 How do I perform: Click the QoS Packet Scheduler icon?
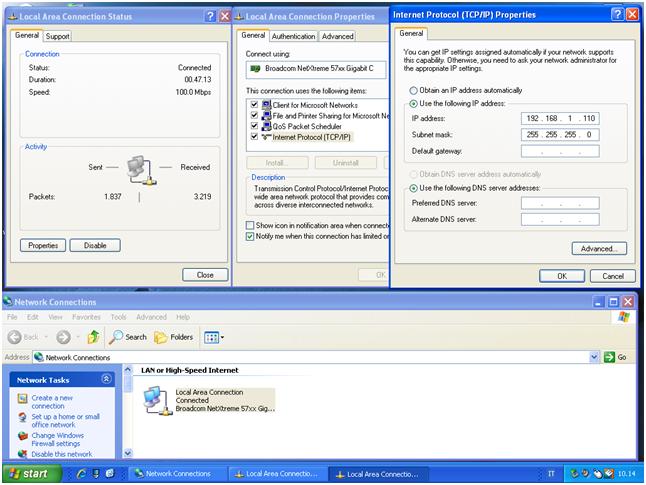point(267,126)
